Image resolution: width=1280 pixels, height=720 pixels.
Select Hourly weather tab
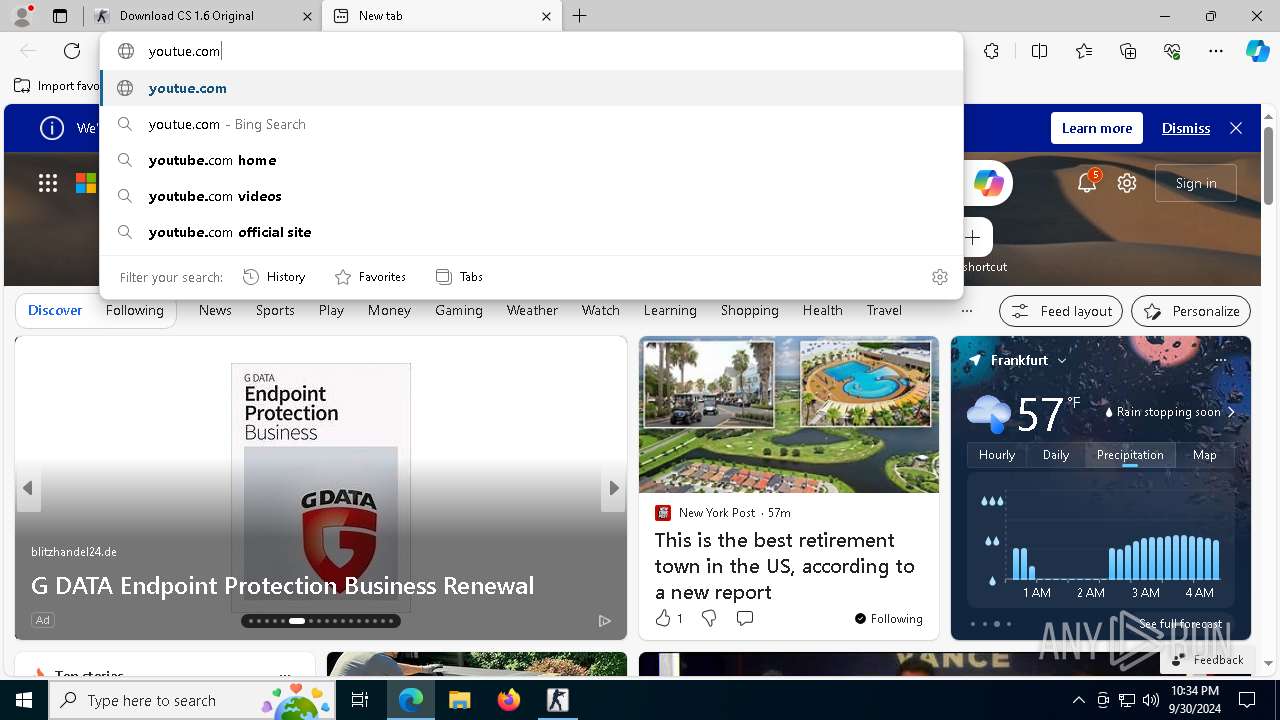[x=997, y=454]
